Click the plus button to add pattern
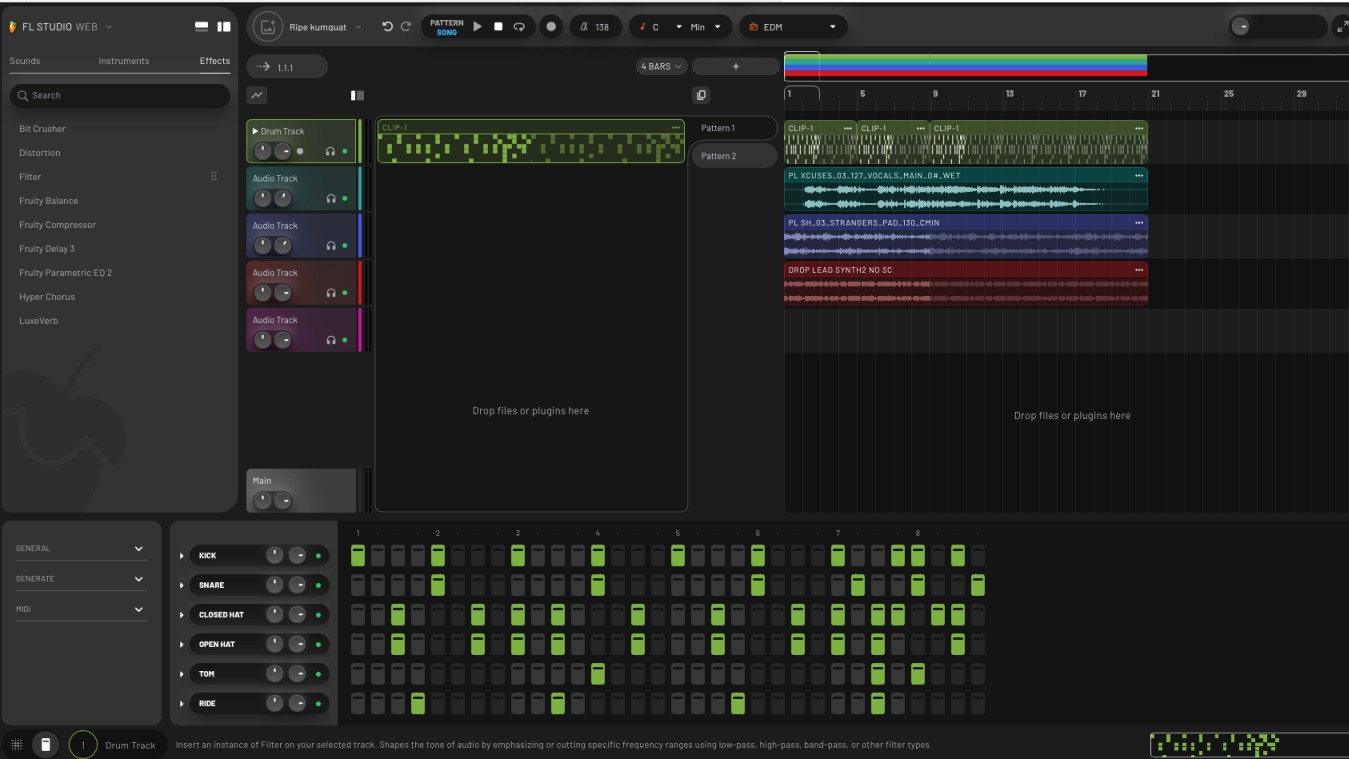Viewport: 1349px width, 759px height. [735, 67]
